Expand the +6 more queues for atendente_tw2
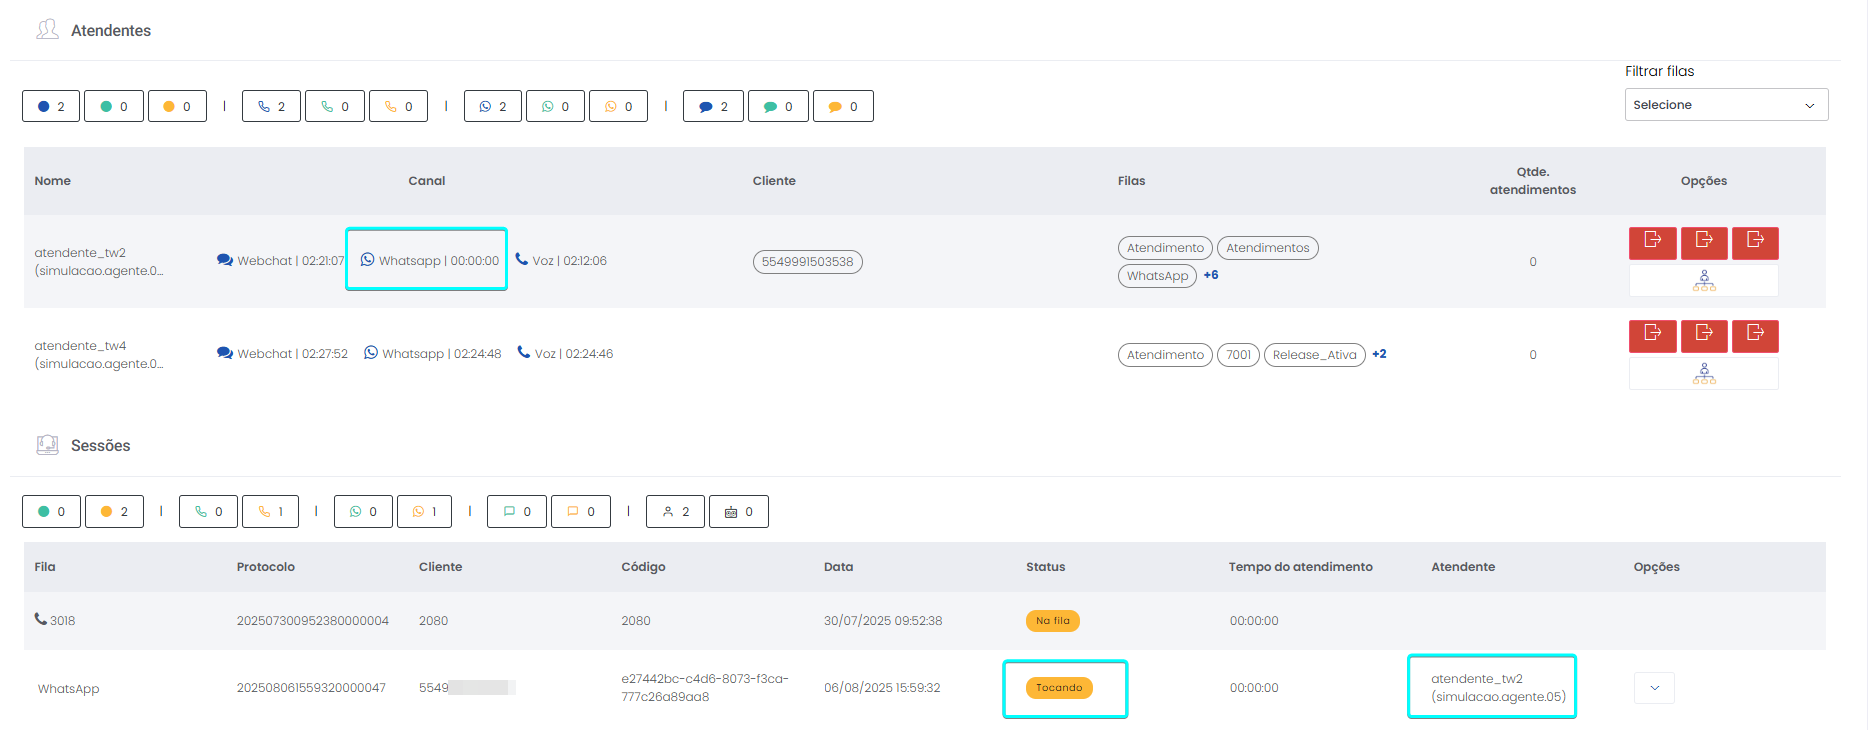 pos(1210,275)
